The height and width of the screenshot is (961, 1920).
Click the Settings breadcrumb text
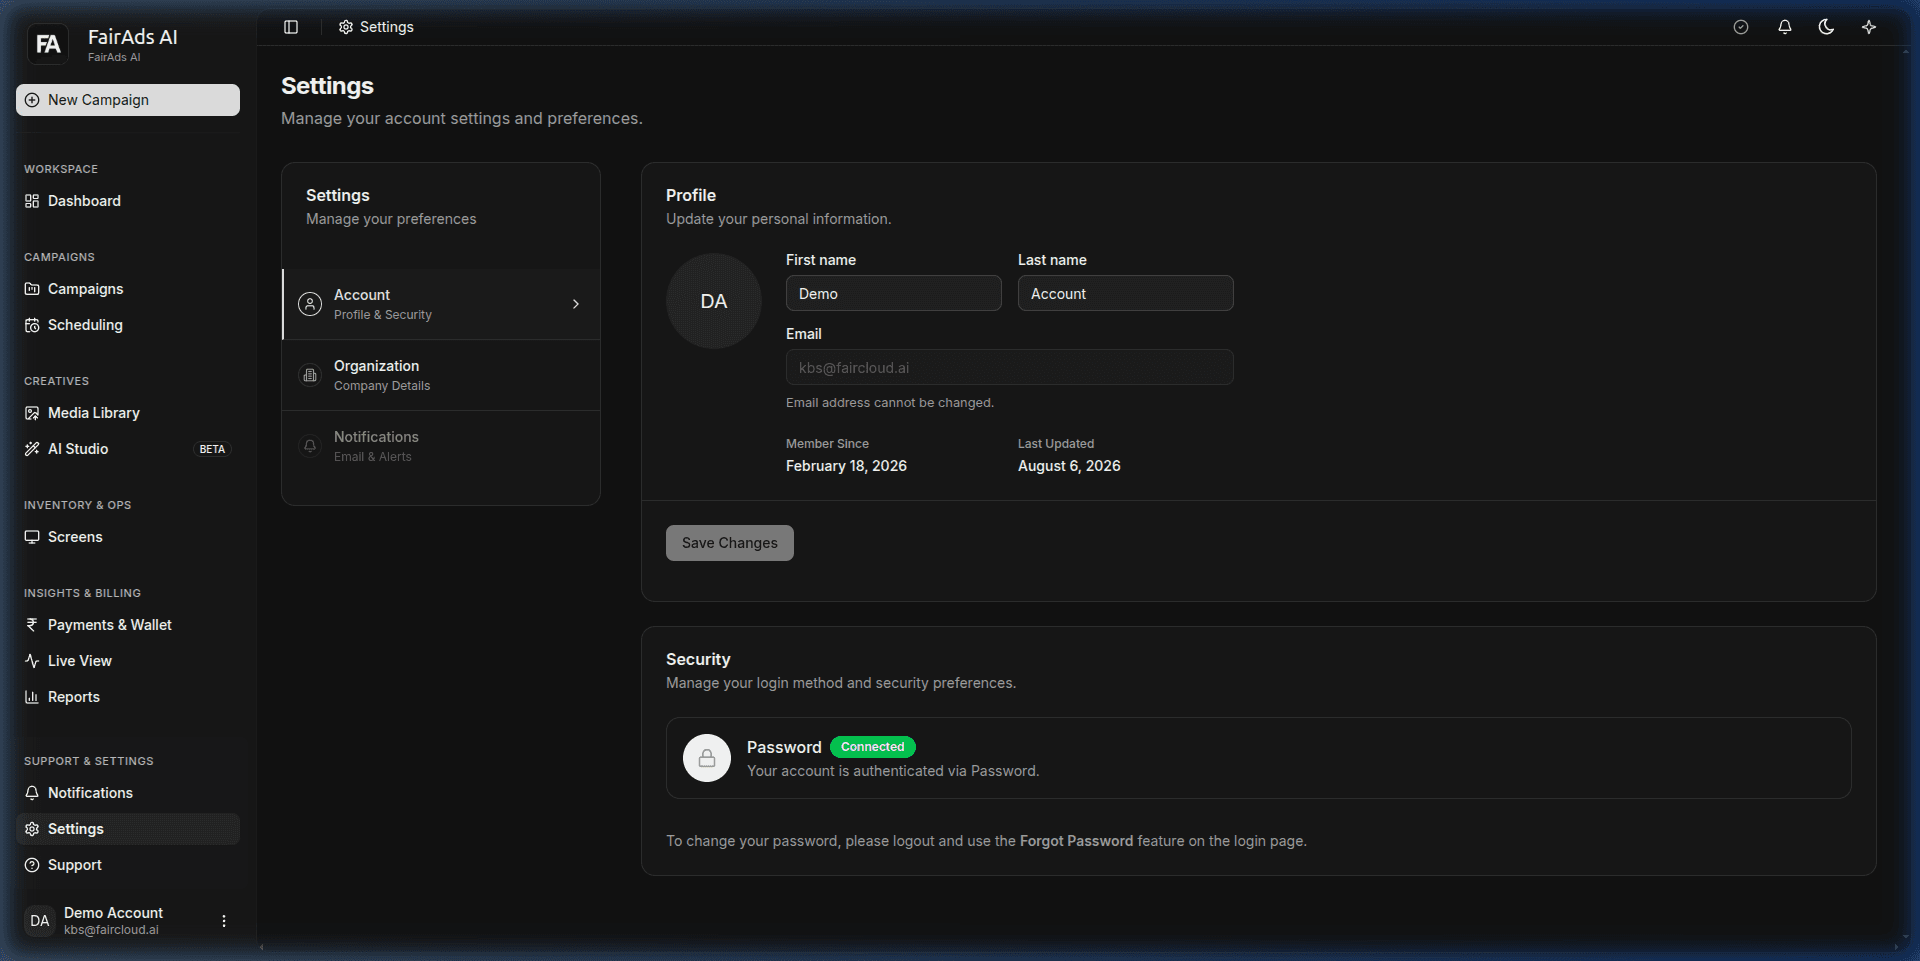tap(387, 27)
